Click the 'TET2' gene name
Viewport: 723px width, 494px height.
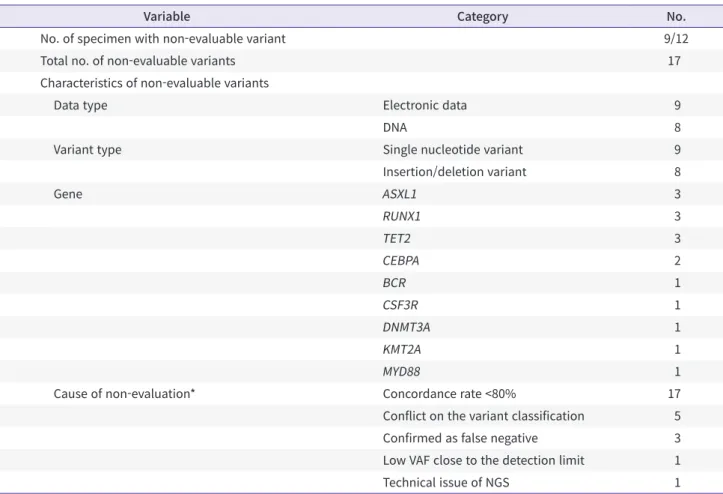[397, 238]
